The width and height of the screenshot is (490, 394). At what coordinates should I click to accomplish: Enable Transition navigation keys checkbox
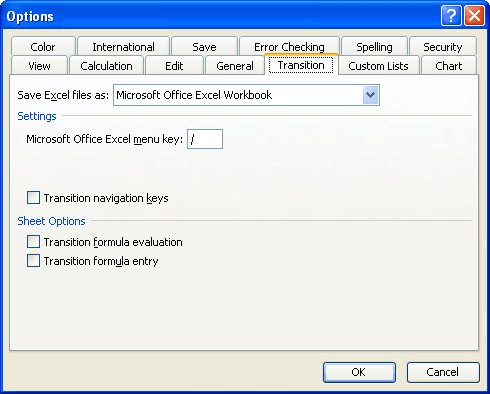(33, 198)
